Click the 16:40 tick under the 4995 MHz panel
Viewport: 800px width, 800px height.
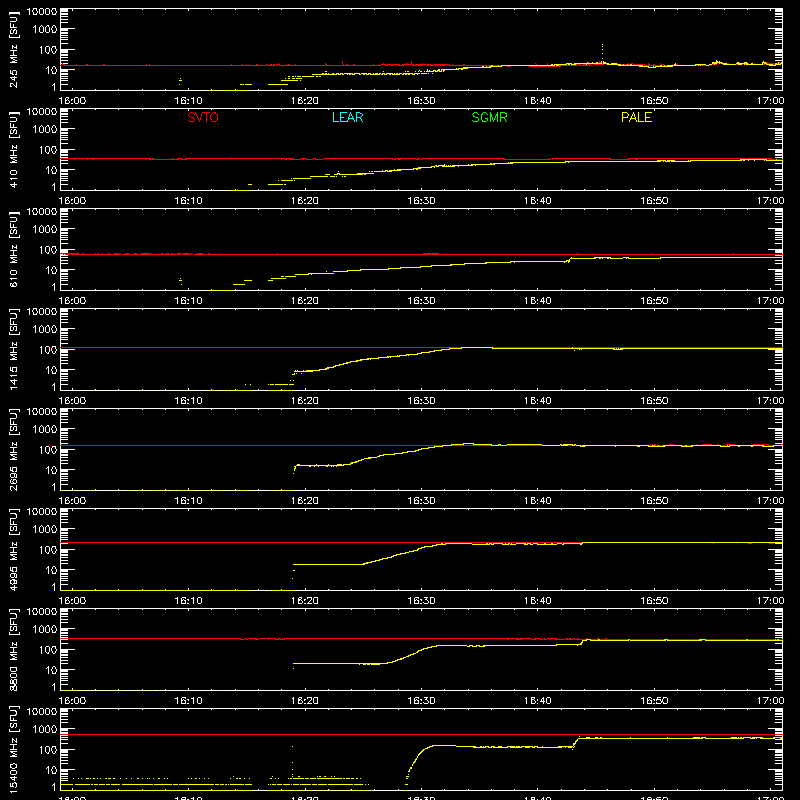[538, 601]
